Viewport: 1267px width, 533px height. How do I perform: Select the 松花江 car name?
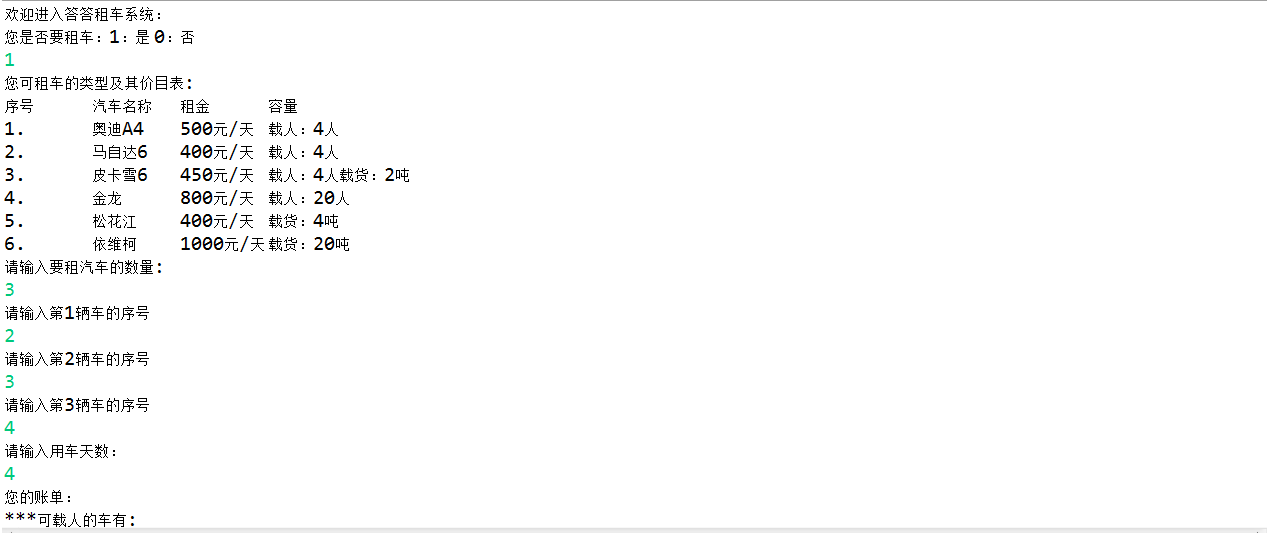114,221
